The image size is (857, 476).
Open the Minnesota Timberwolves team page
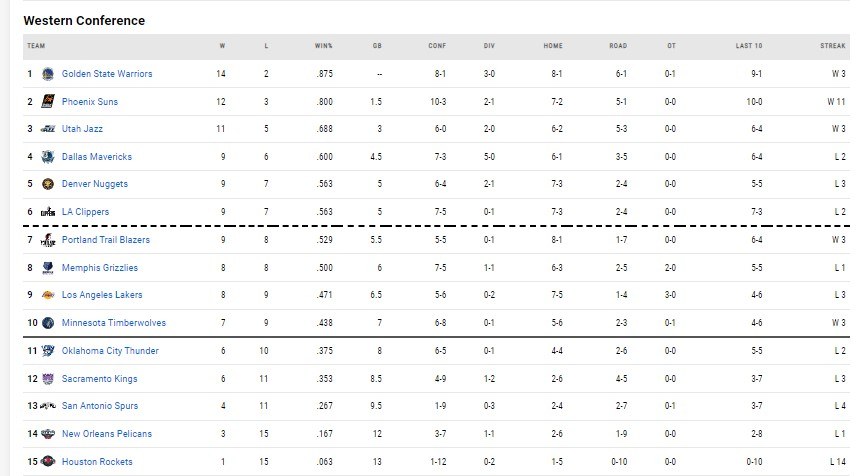(114, 323)
